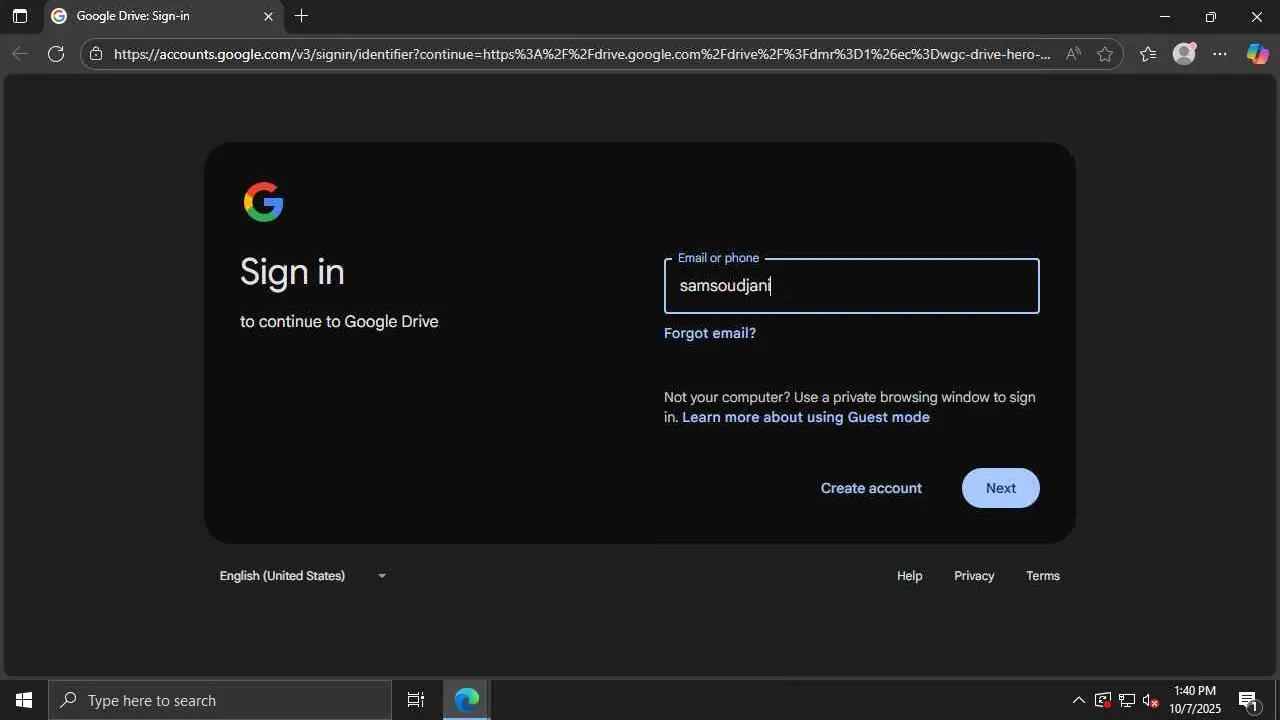Click the Next button
The image size is (1280, 720).
(x=1001, y=488)
